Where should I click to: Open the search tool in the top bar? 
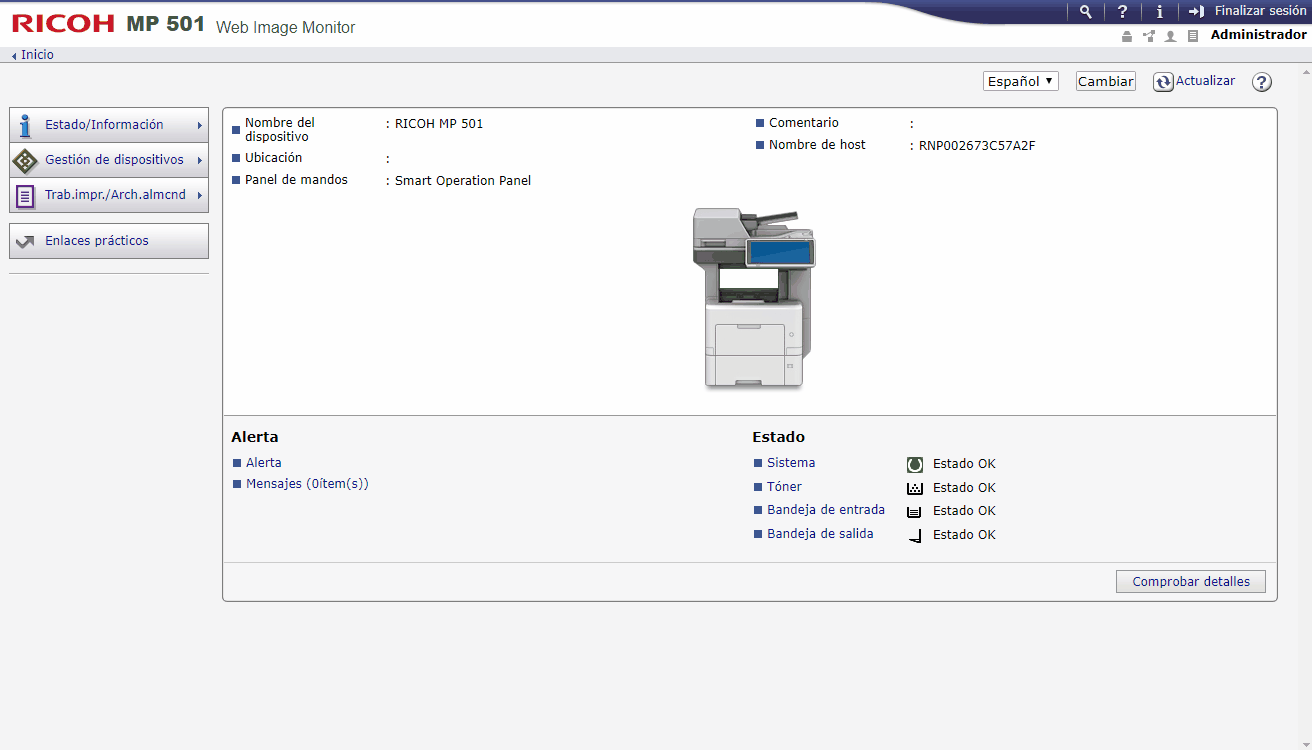tap(1085, 11)
